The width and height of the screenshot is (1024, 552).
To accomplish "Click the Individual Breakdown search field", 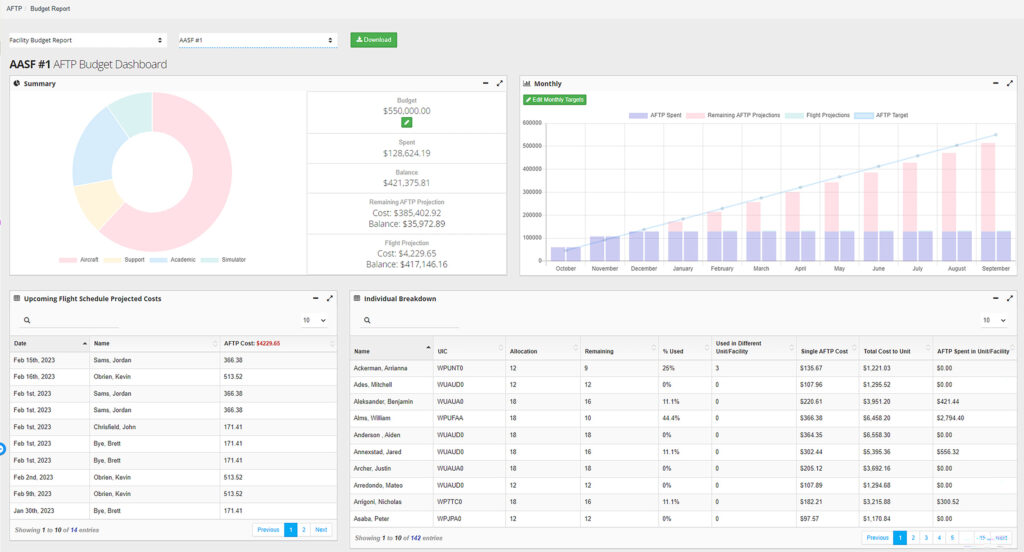I will [410, 320].
